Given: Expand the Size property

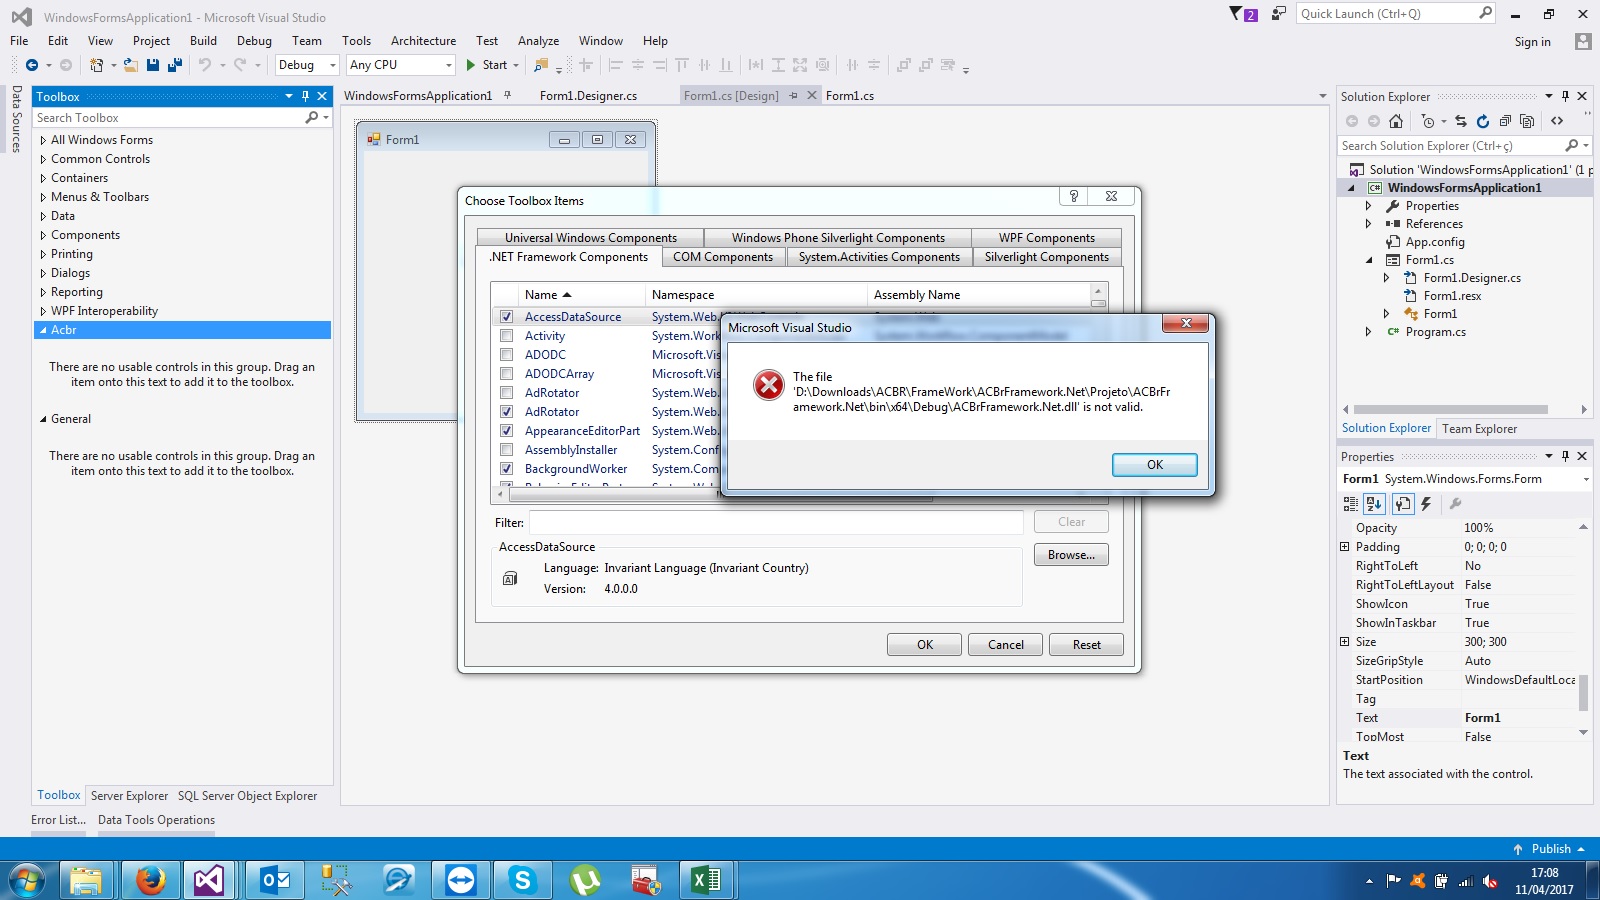Looking at the screenshot, I should pos(1345,642).
